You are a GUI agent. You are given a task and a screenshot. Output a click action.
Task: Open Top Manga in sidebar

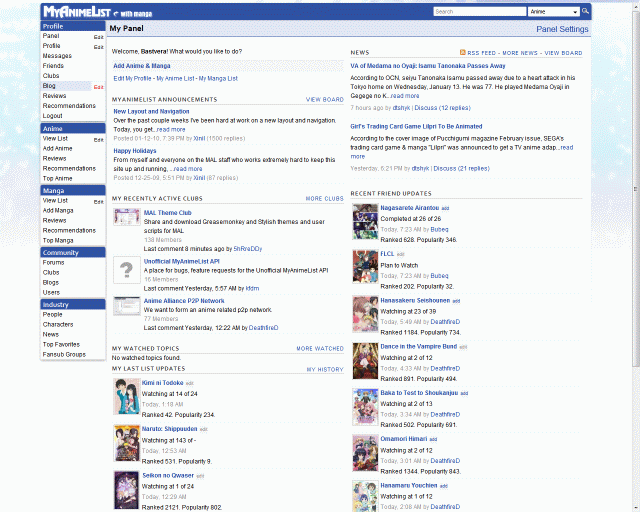(58, 240)
